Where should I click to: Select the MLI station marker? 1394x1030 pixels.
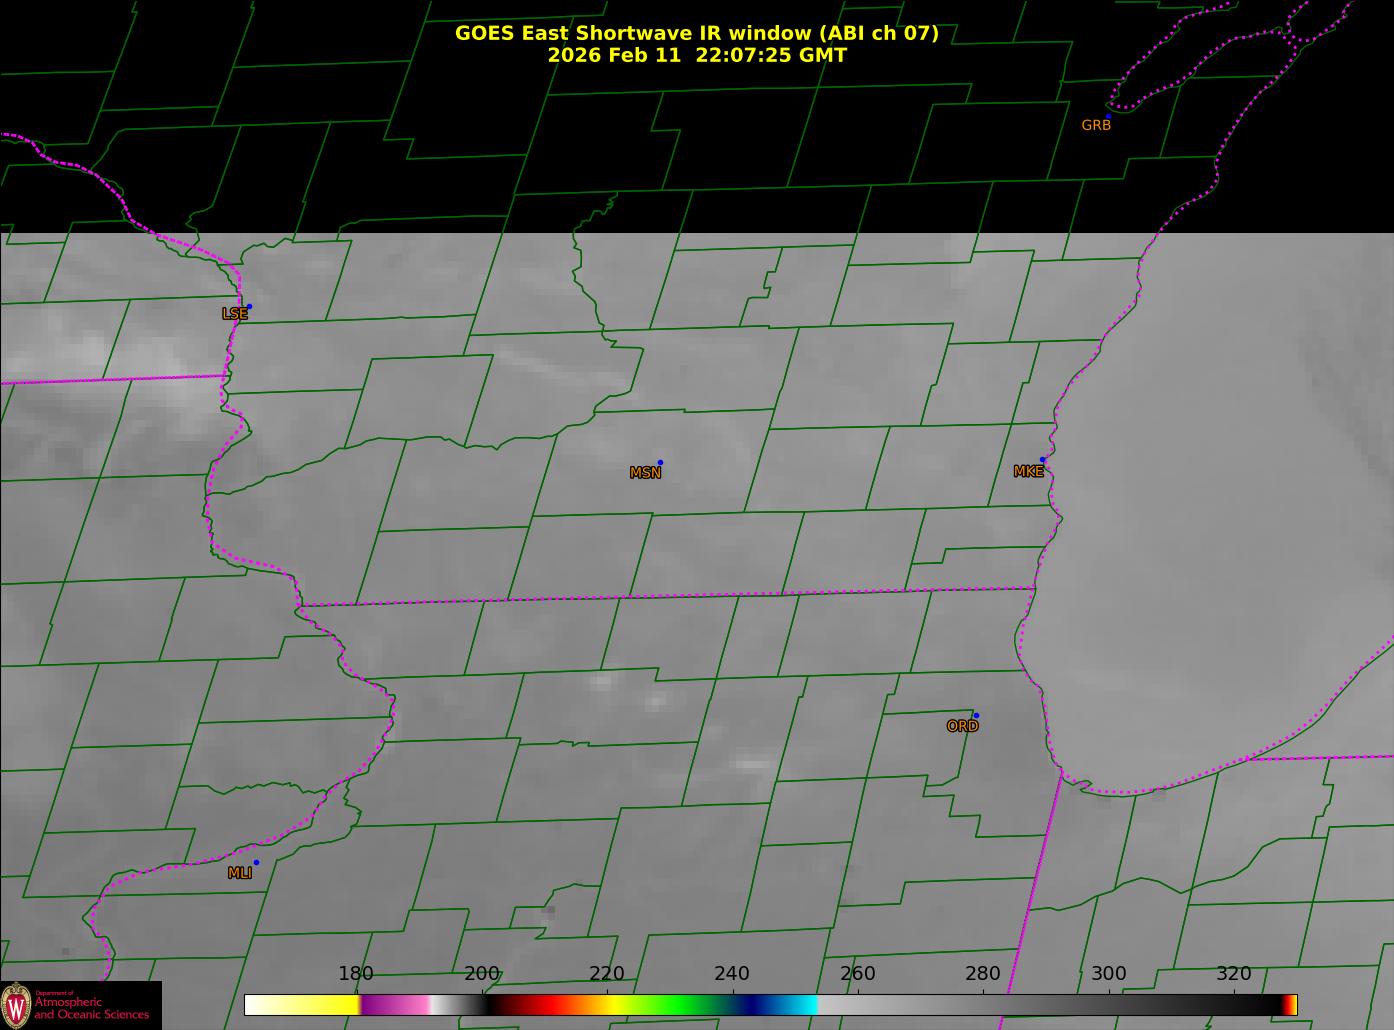point(256,862)
